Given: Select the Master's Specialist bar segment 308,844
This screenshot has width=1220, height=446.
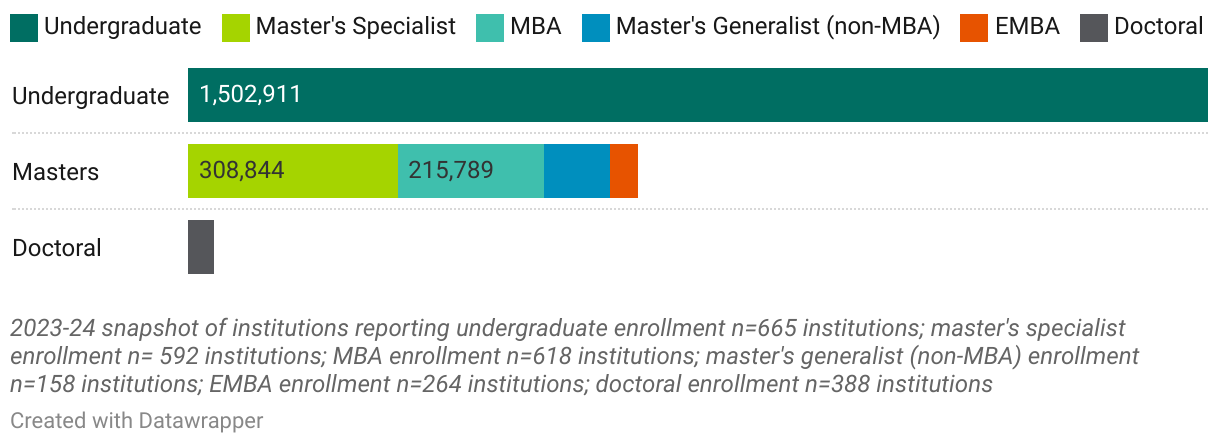Looking at the screenshot, I should 293,171.
